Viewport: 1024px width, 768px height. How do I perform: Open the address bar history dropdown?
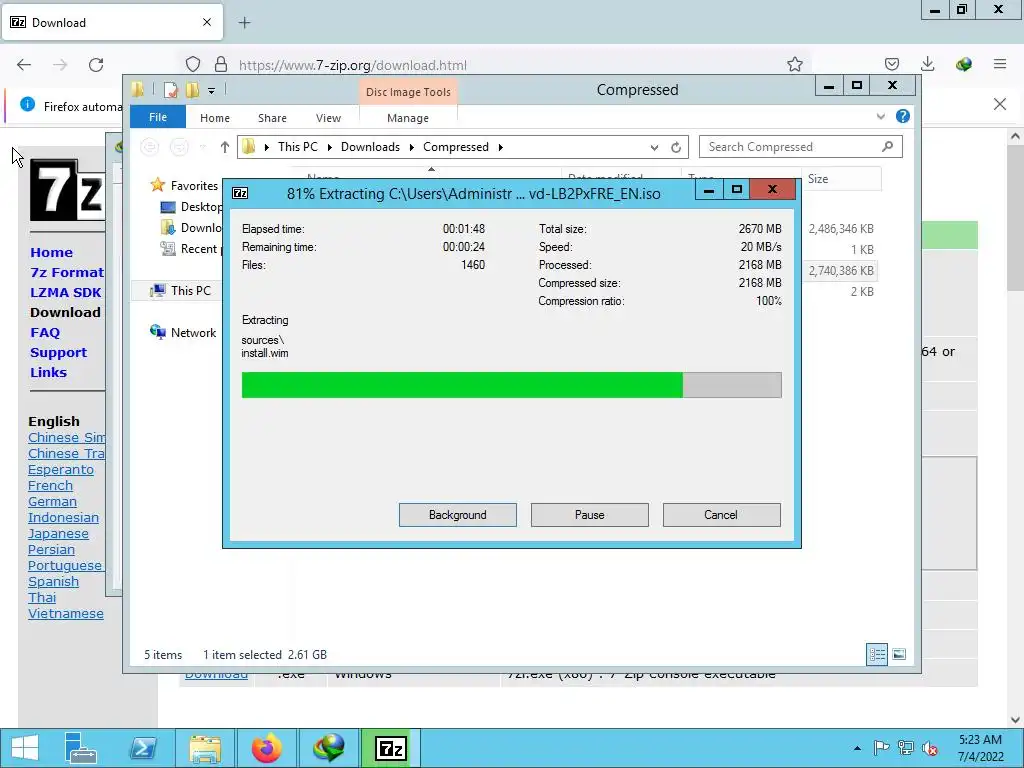tap(654, 148)
